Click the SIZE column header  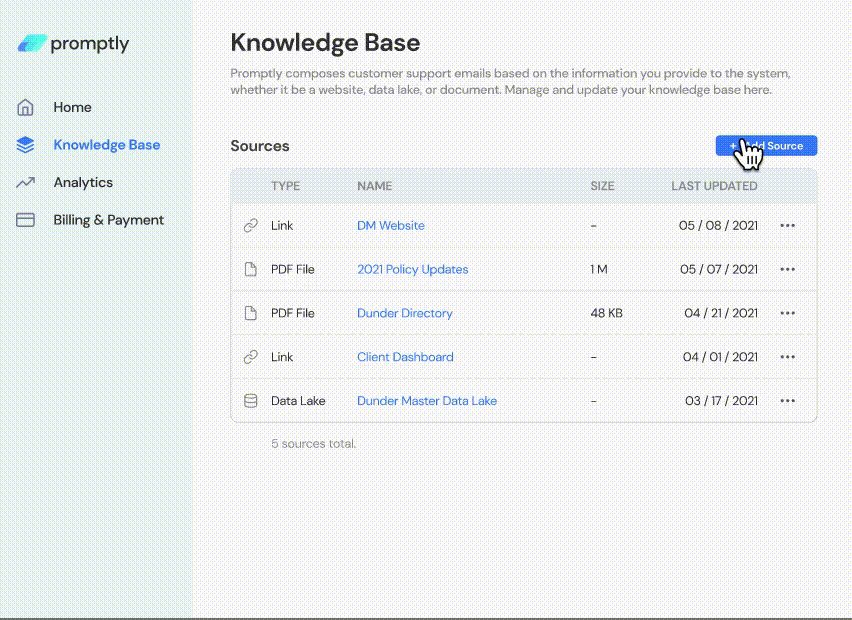click(x=603, y=186)
